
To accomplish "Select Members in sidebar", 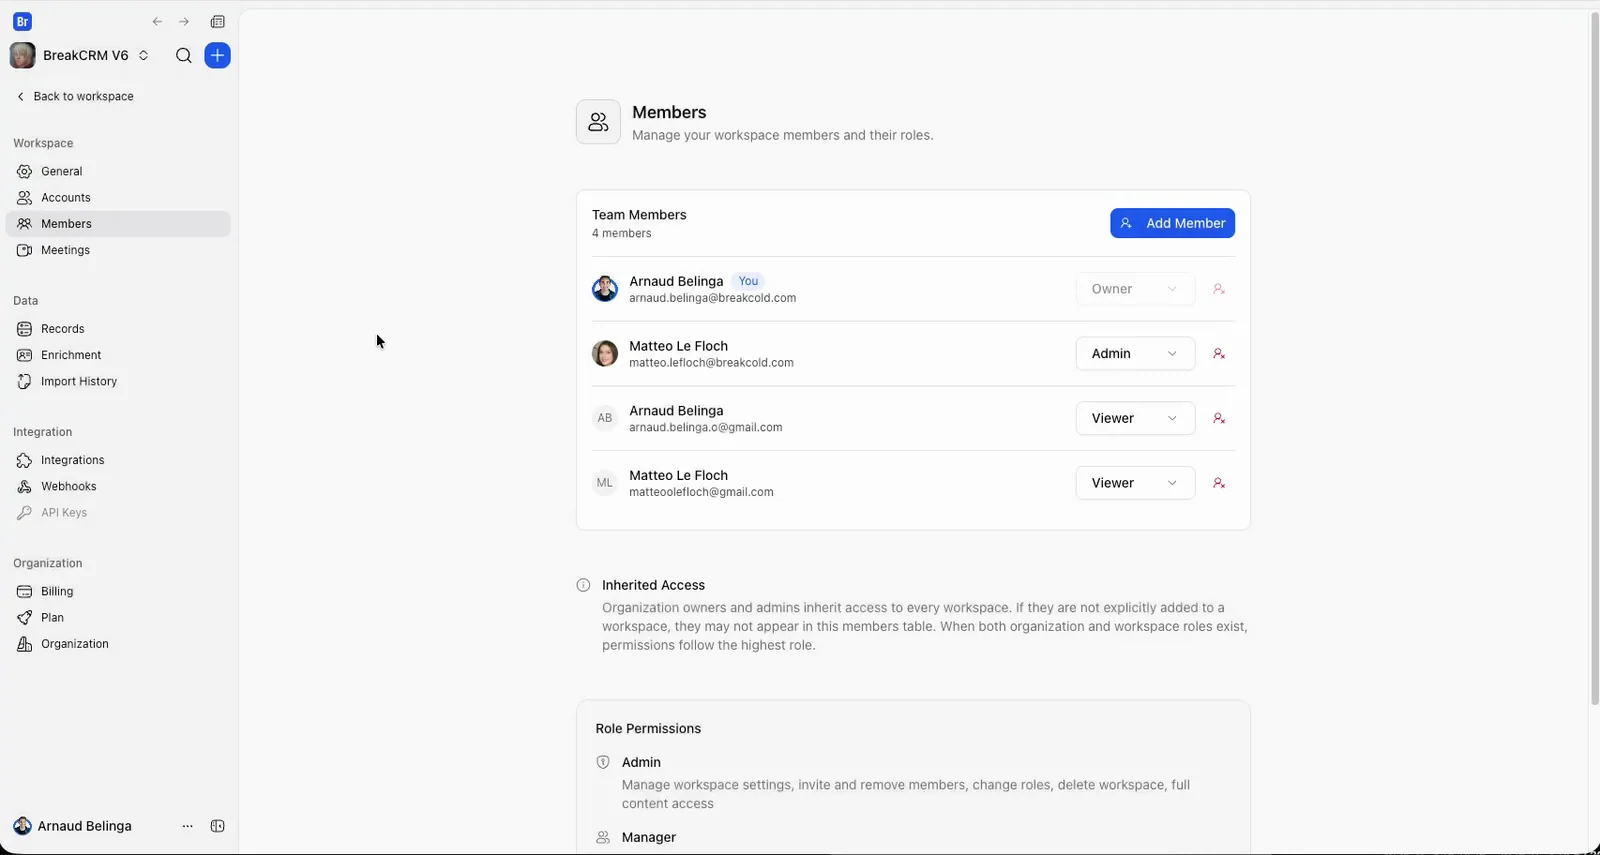I will coord(118,224).
